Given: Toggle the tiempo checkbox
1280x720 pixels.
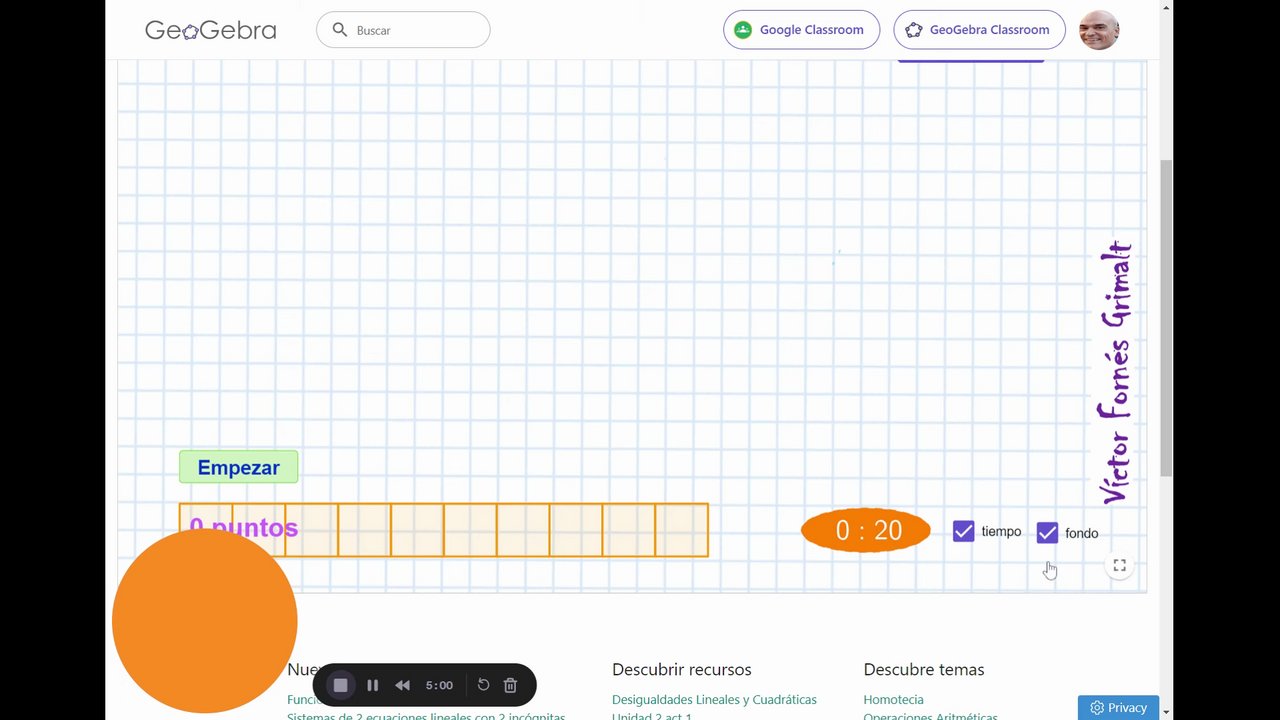Looking at the screenshot, I should 963,532.
